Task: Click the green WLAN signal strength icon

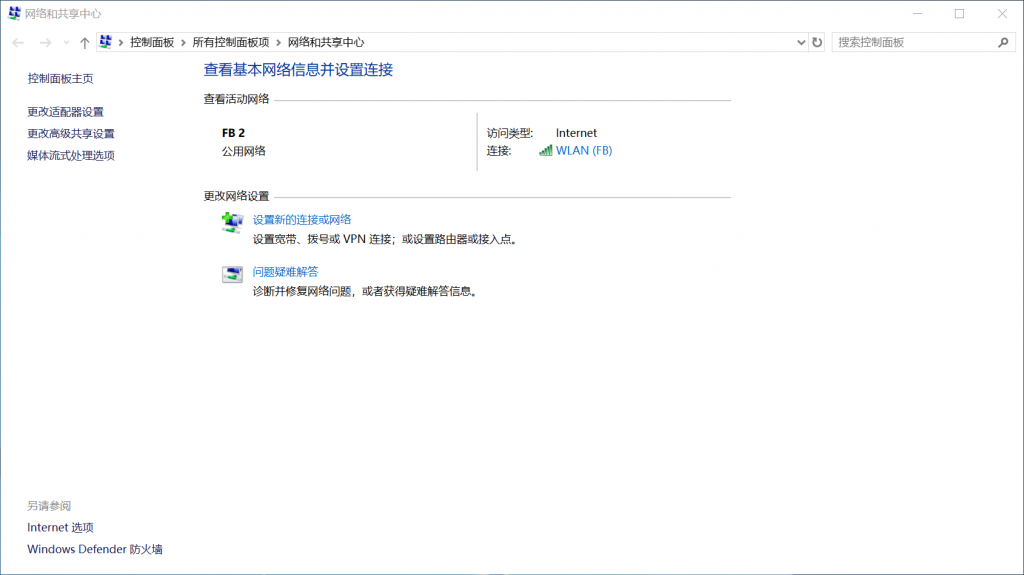Action: click(x=545, y=150)
